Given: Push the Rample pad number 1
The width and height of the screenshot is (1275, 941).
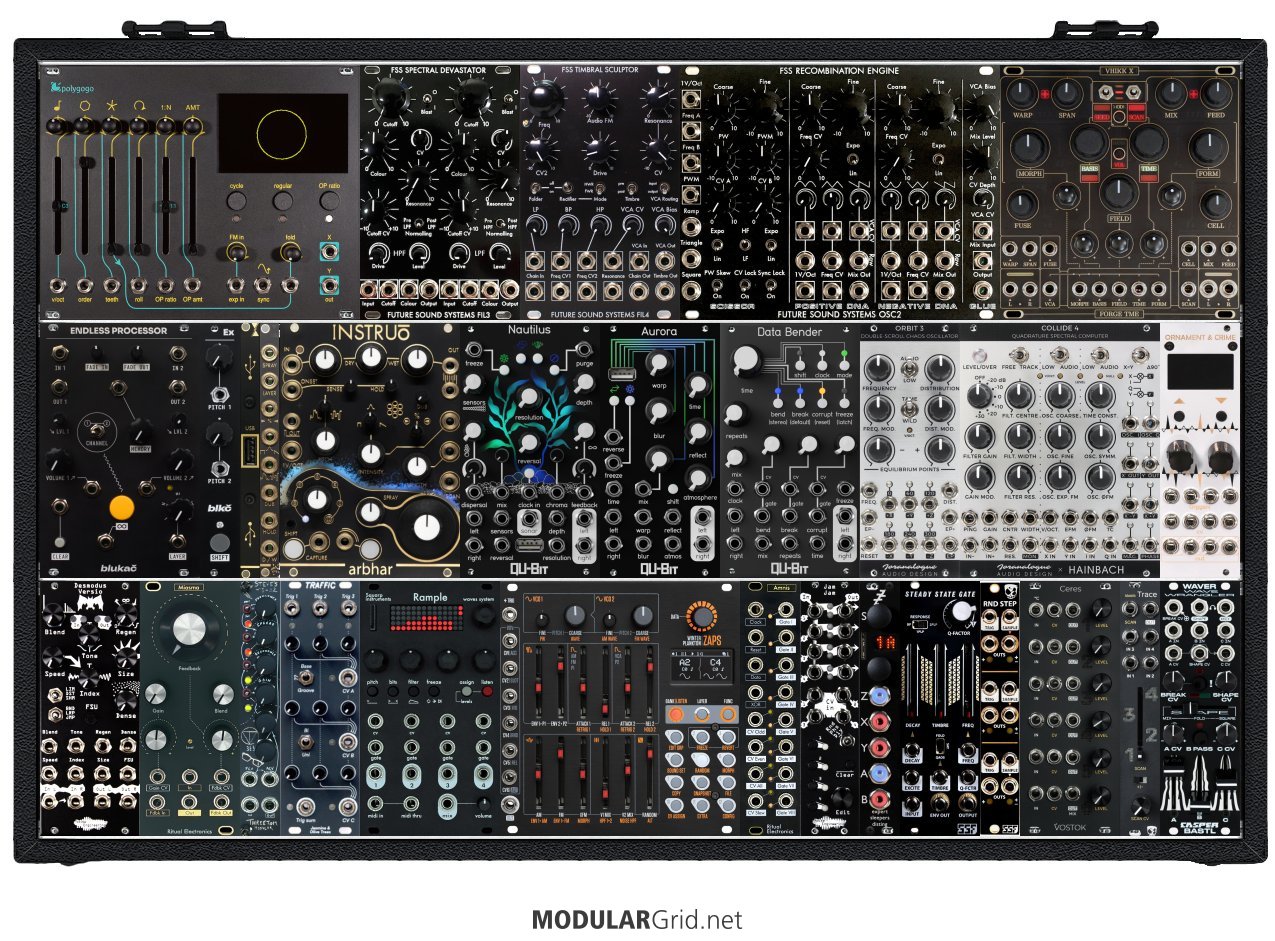Looking at the screenshot, I should click(376, 776).
